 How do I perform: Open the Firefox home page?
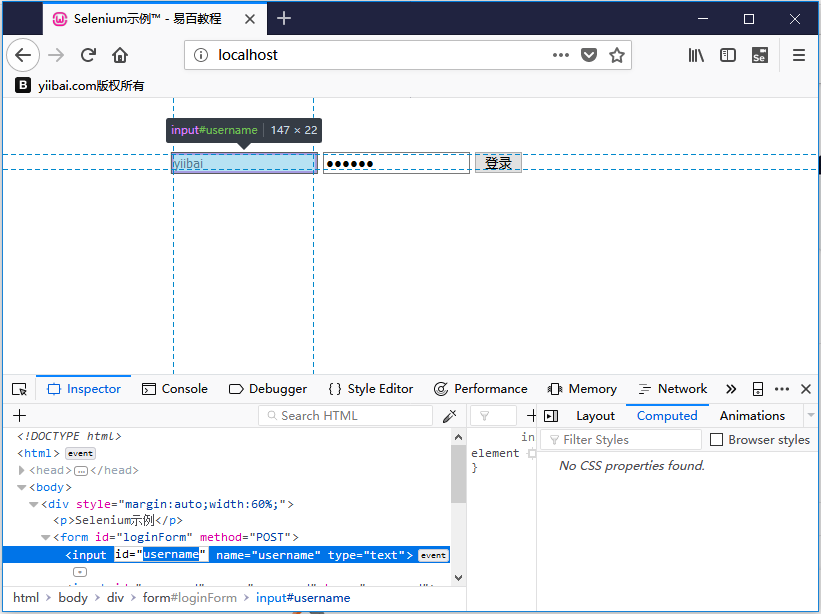point(120,55)
